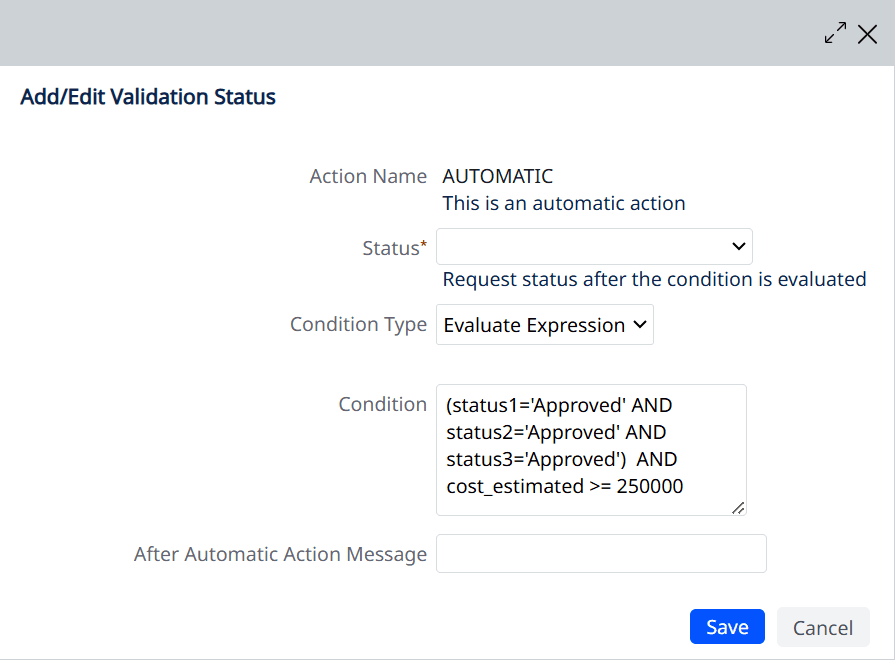
Task: Click the After Automatic Action Message label
Action: click(x=280, y=554)
